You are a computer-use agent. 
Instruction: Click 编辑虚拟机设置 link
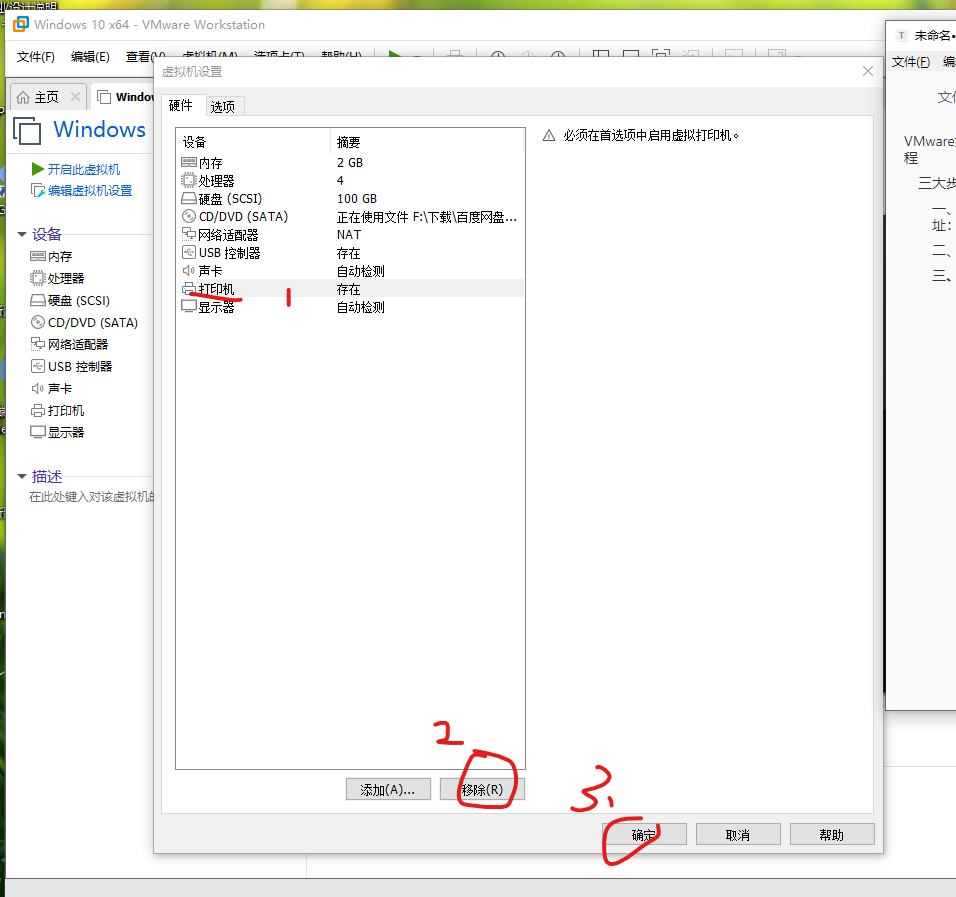tap(90, 190)
